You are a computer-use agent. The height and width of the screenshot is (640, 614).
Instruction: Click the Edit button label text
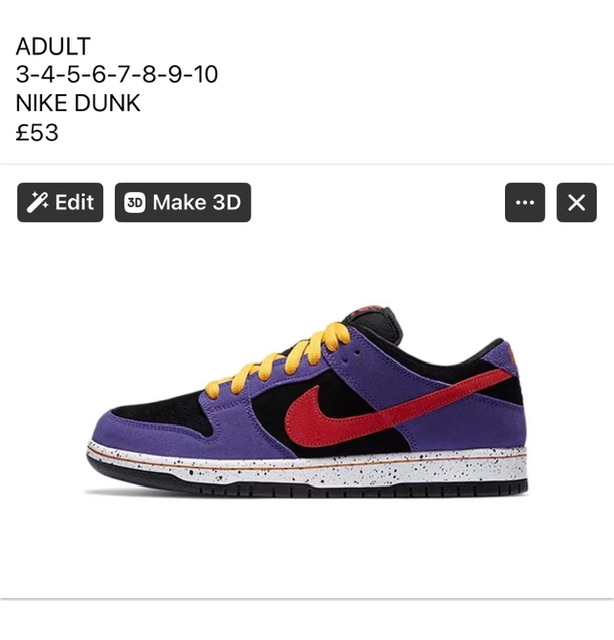[x=74, y=202]
